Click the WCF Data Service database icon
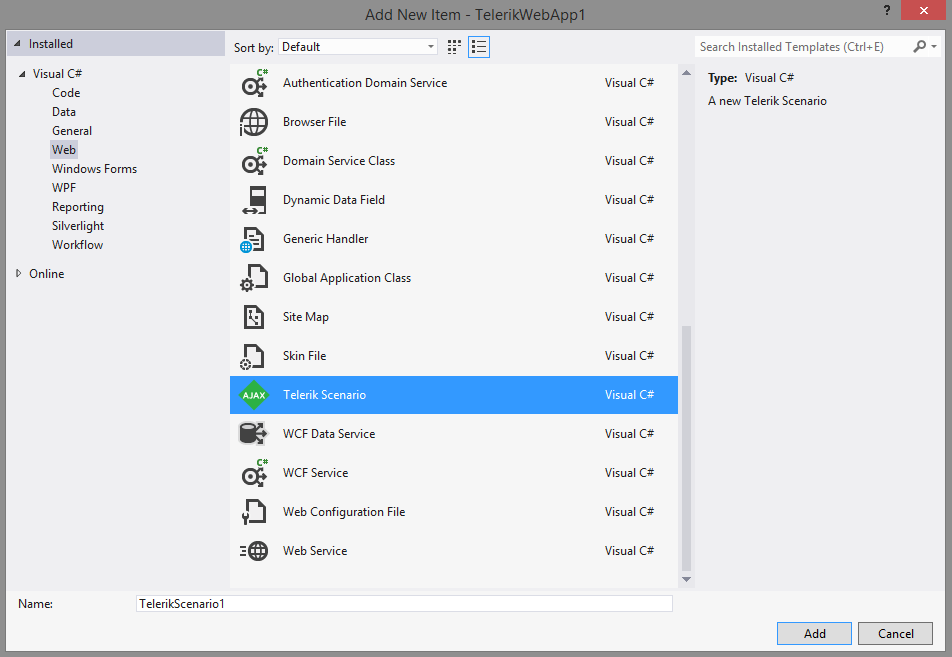952x657 pixels. 253,434
